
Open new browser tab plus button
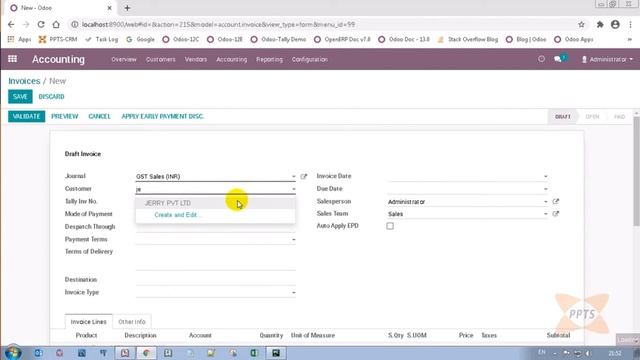127,8
